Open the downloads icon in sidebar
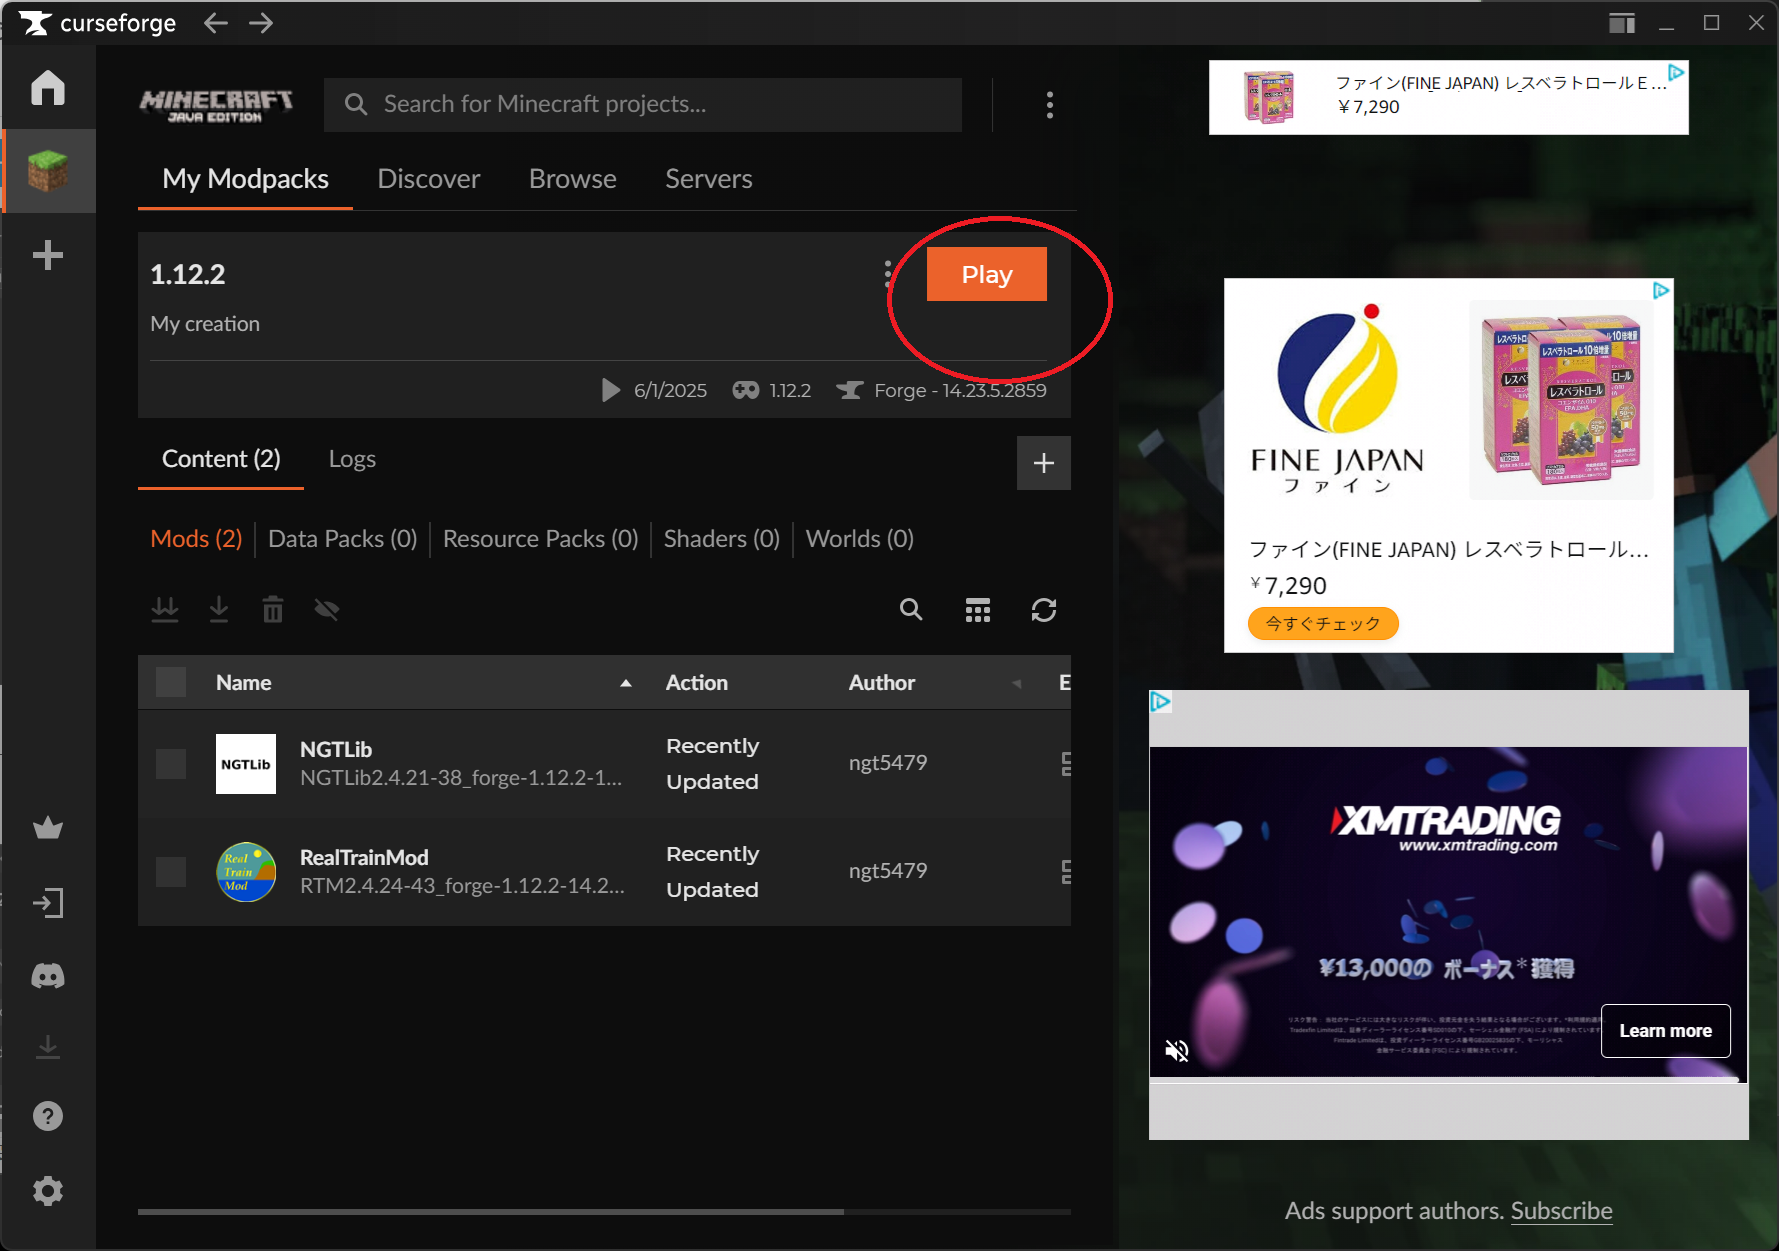 click(48, 1047)
